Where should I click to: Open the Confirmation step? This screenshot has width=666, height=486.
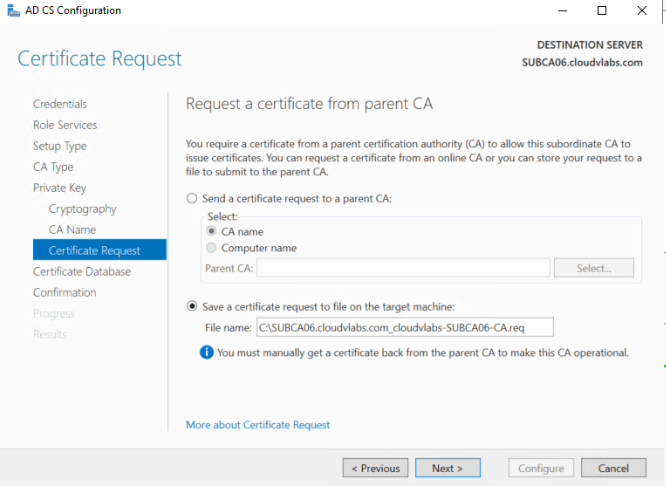click(65, 293)
